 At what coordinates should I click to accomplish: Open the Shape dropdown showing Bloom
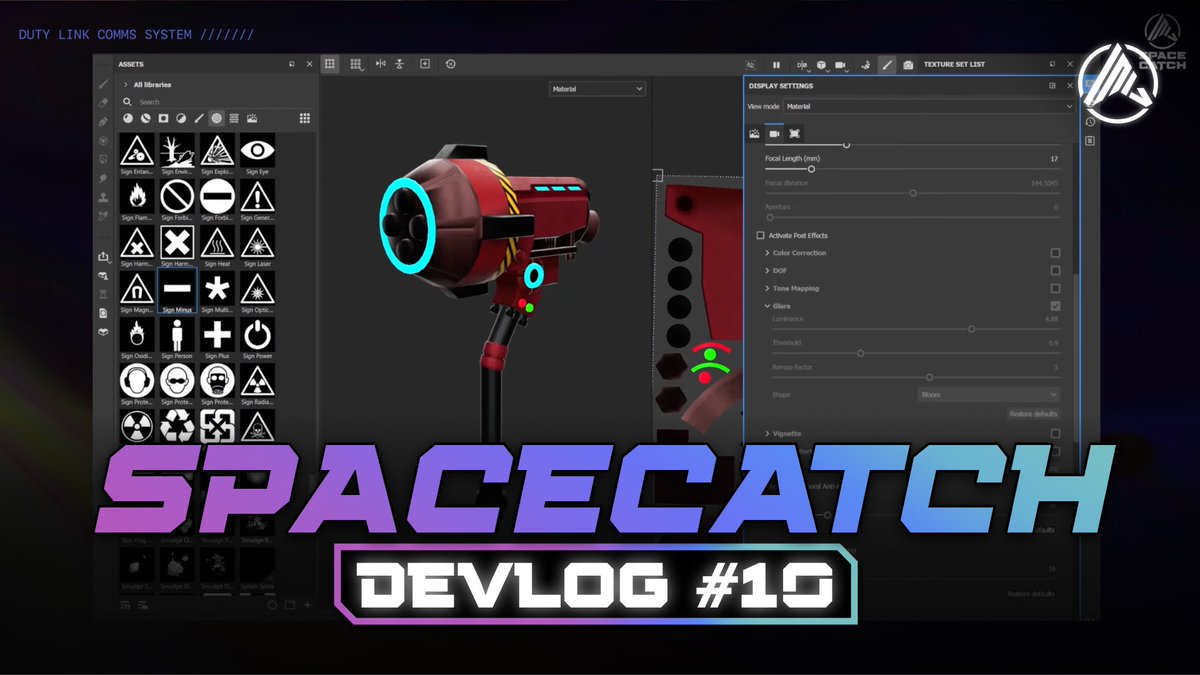click(x=988, y=395)
